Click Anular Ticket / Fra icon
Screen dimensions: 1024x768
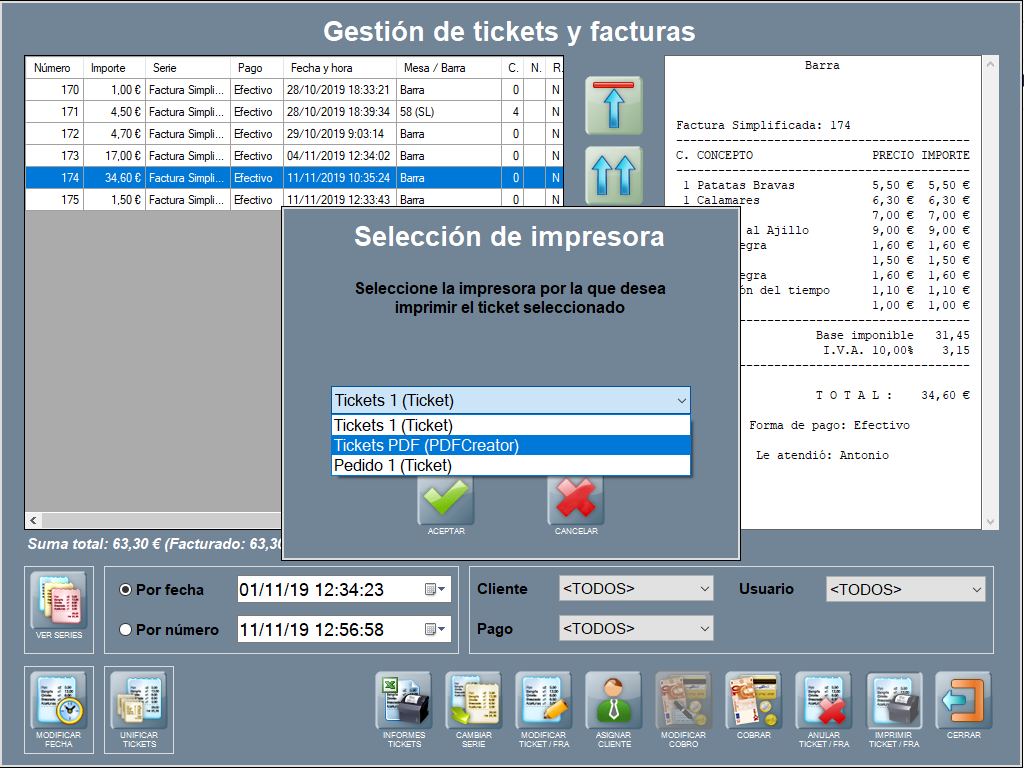[824, 701]
